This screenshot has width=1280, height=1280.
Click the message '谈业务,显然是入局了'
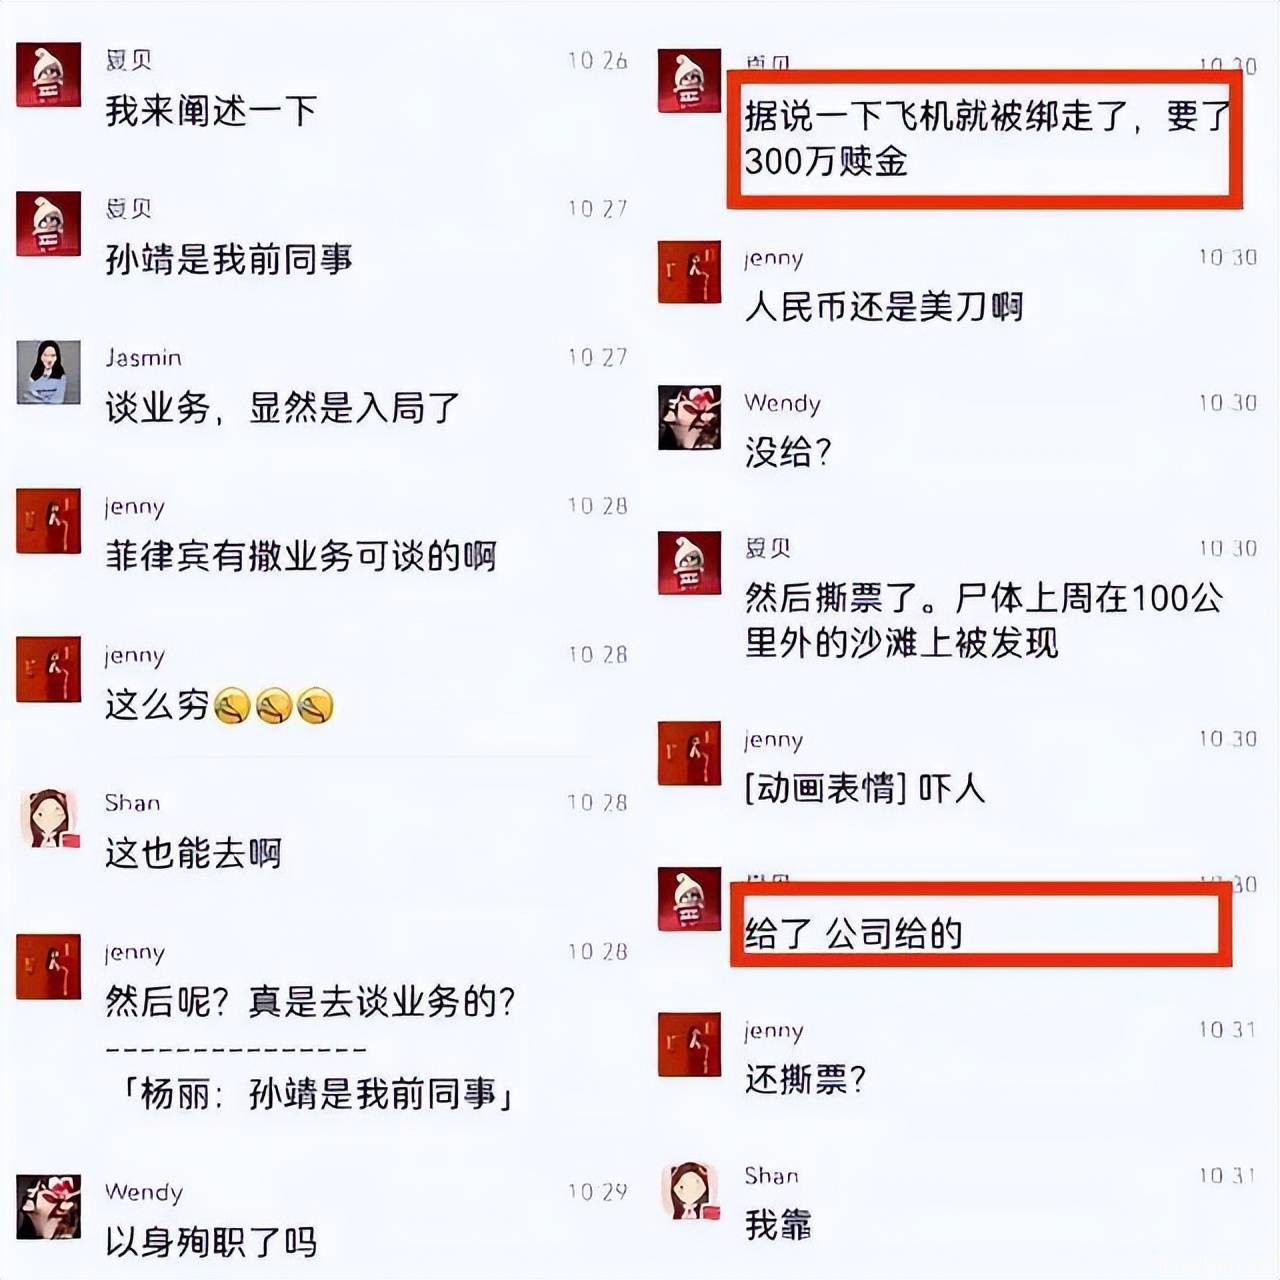[282, 408]
